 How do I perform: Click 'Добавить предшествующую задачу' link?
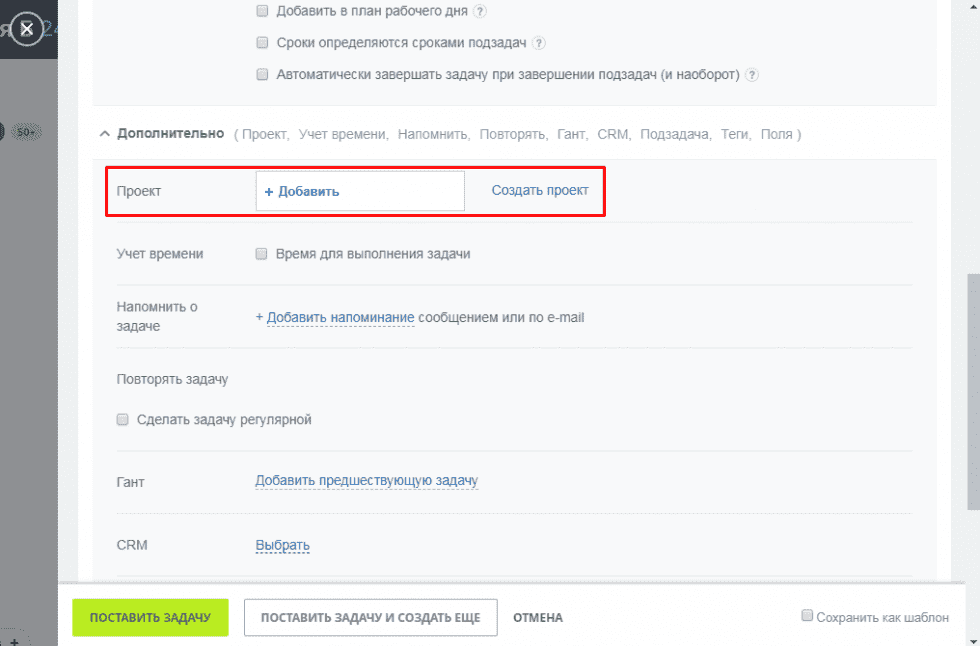[366, 481]
